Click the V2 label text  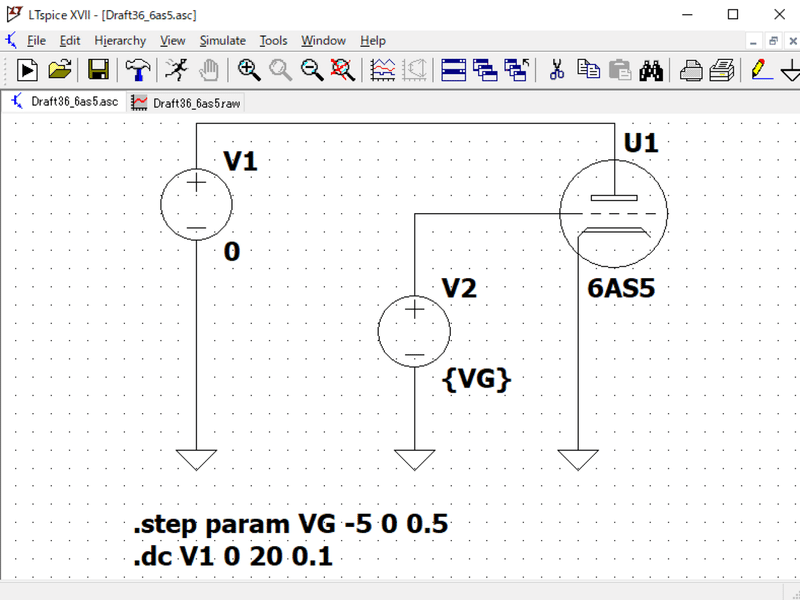[x=459, y=288]
